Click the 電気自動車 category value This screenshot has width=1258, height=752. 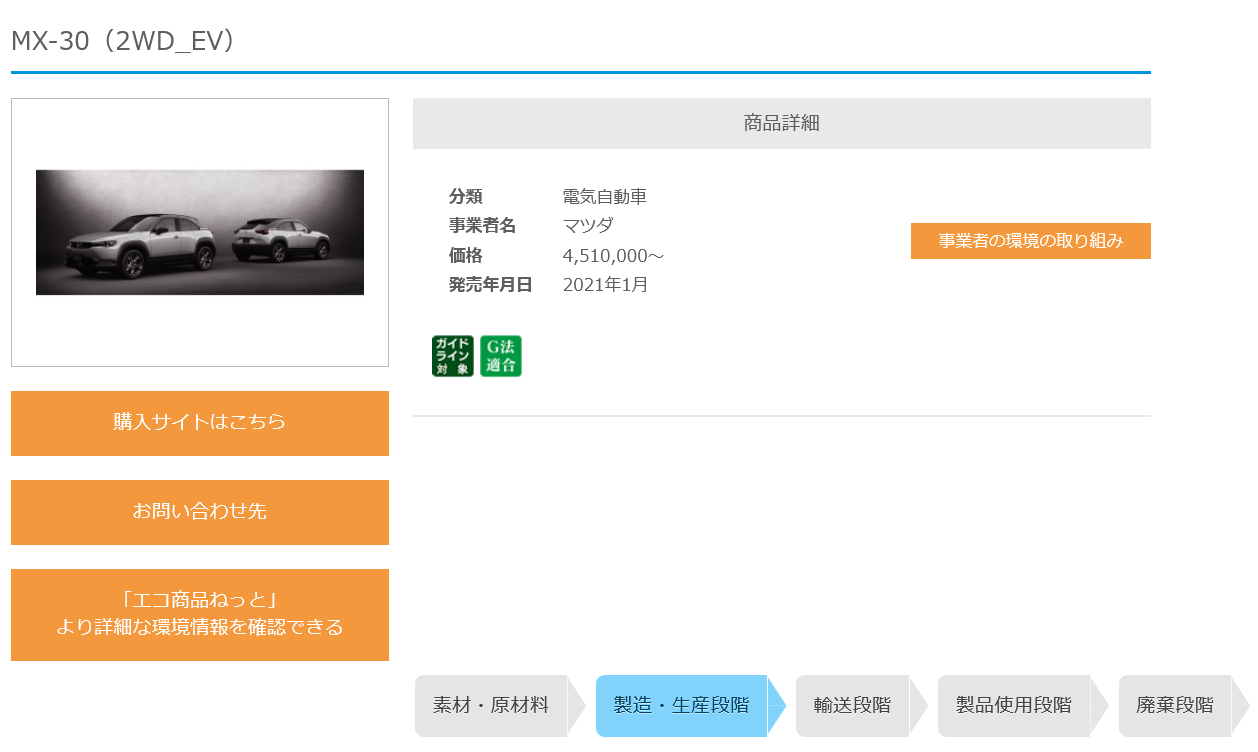605,197
